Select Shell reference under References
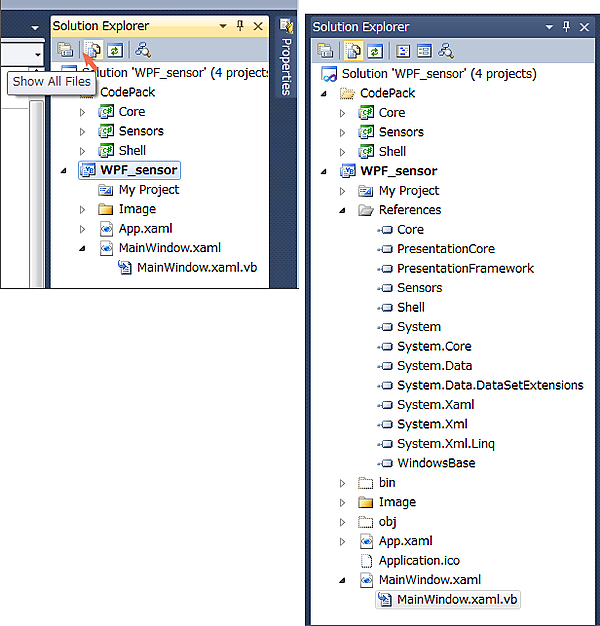The height and width of the screenshot is (626, 600). (x=411, y=307)
